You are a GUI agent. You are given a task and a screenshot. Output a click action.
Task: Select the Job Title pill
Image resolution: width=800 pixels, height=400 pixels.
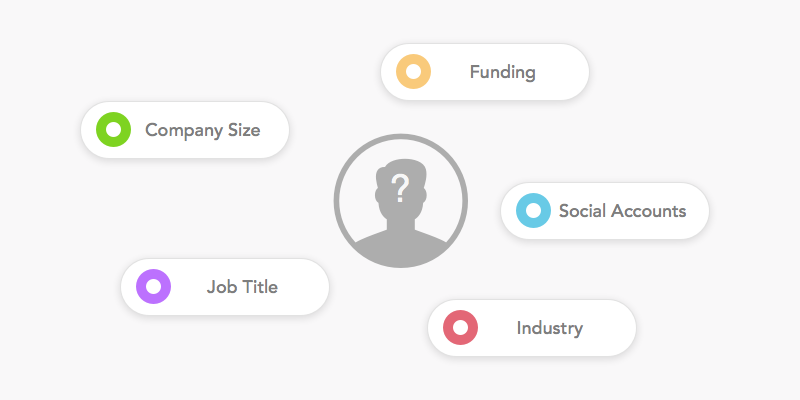click(225, 287)
